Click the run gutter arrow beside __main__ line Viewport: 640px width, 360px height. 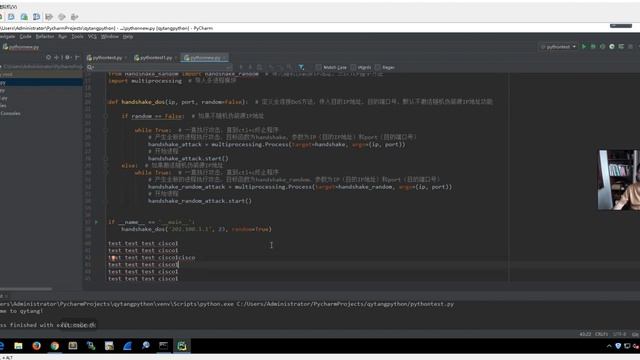click(97, 222)
